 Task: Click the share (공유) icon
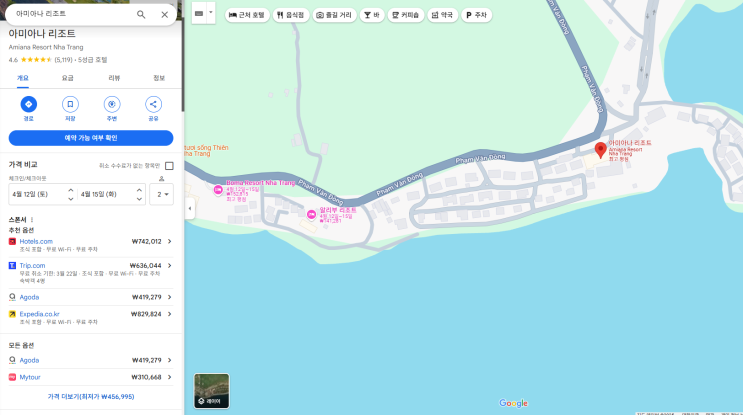[x=154, y=104]
